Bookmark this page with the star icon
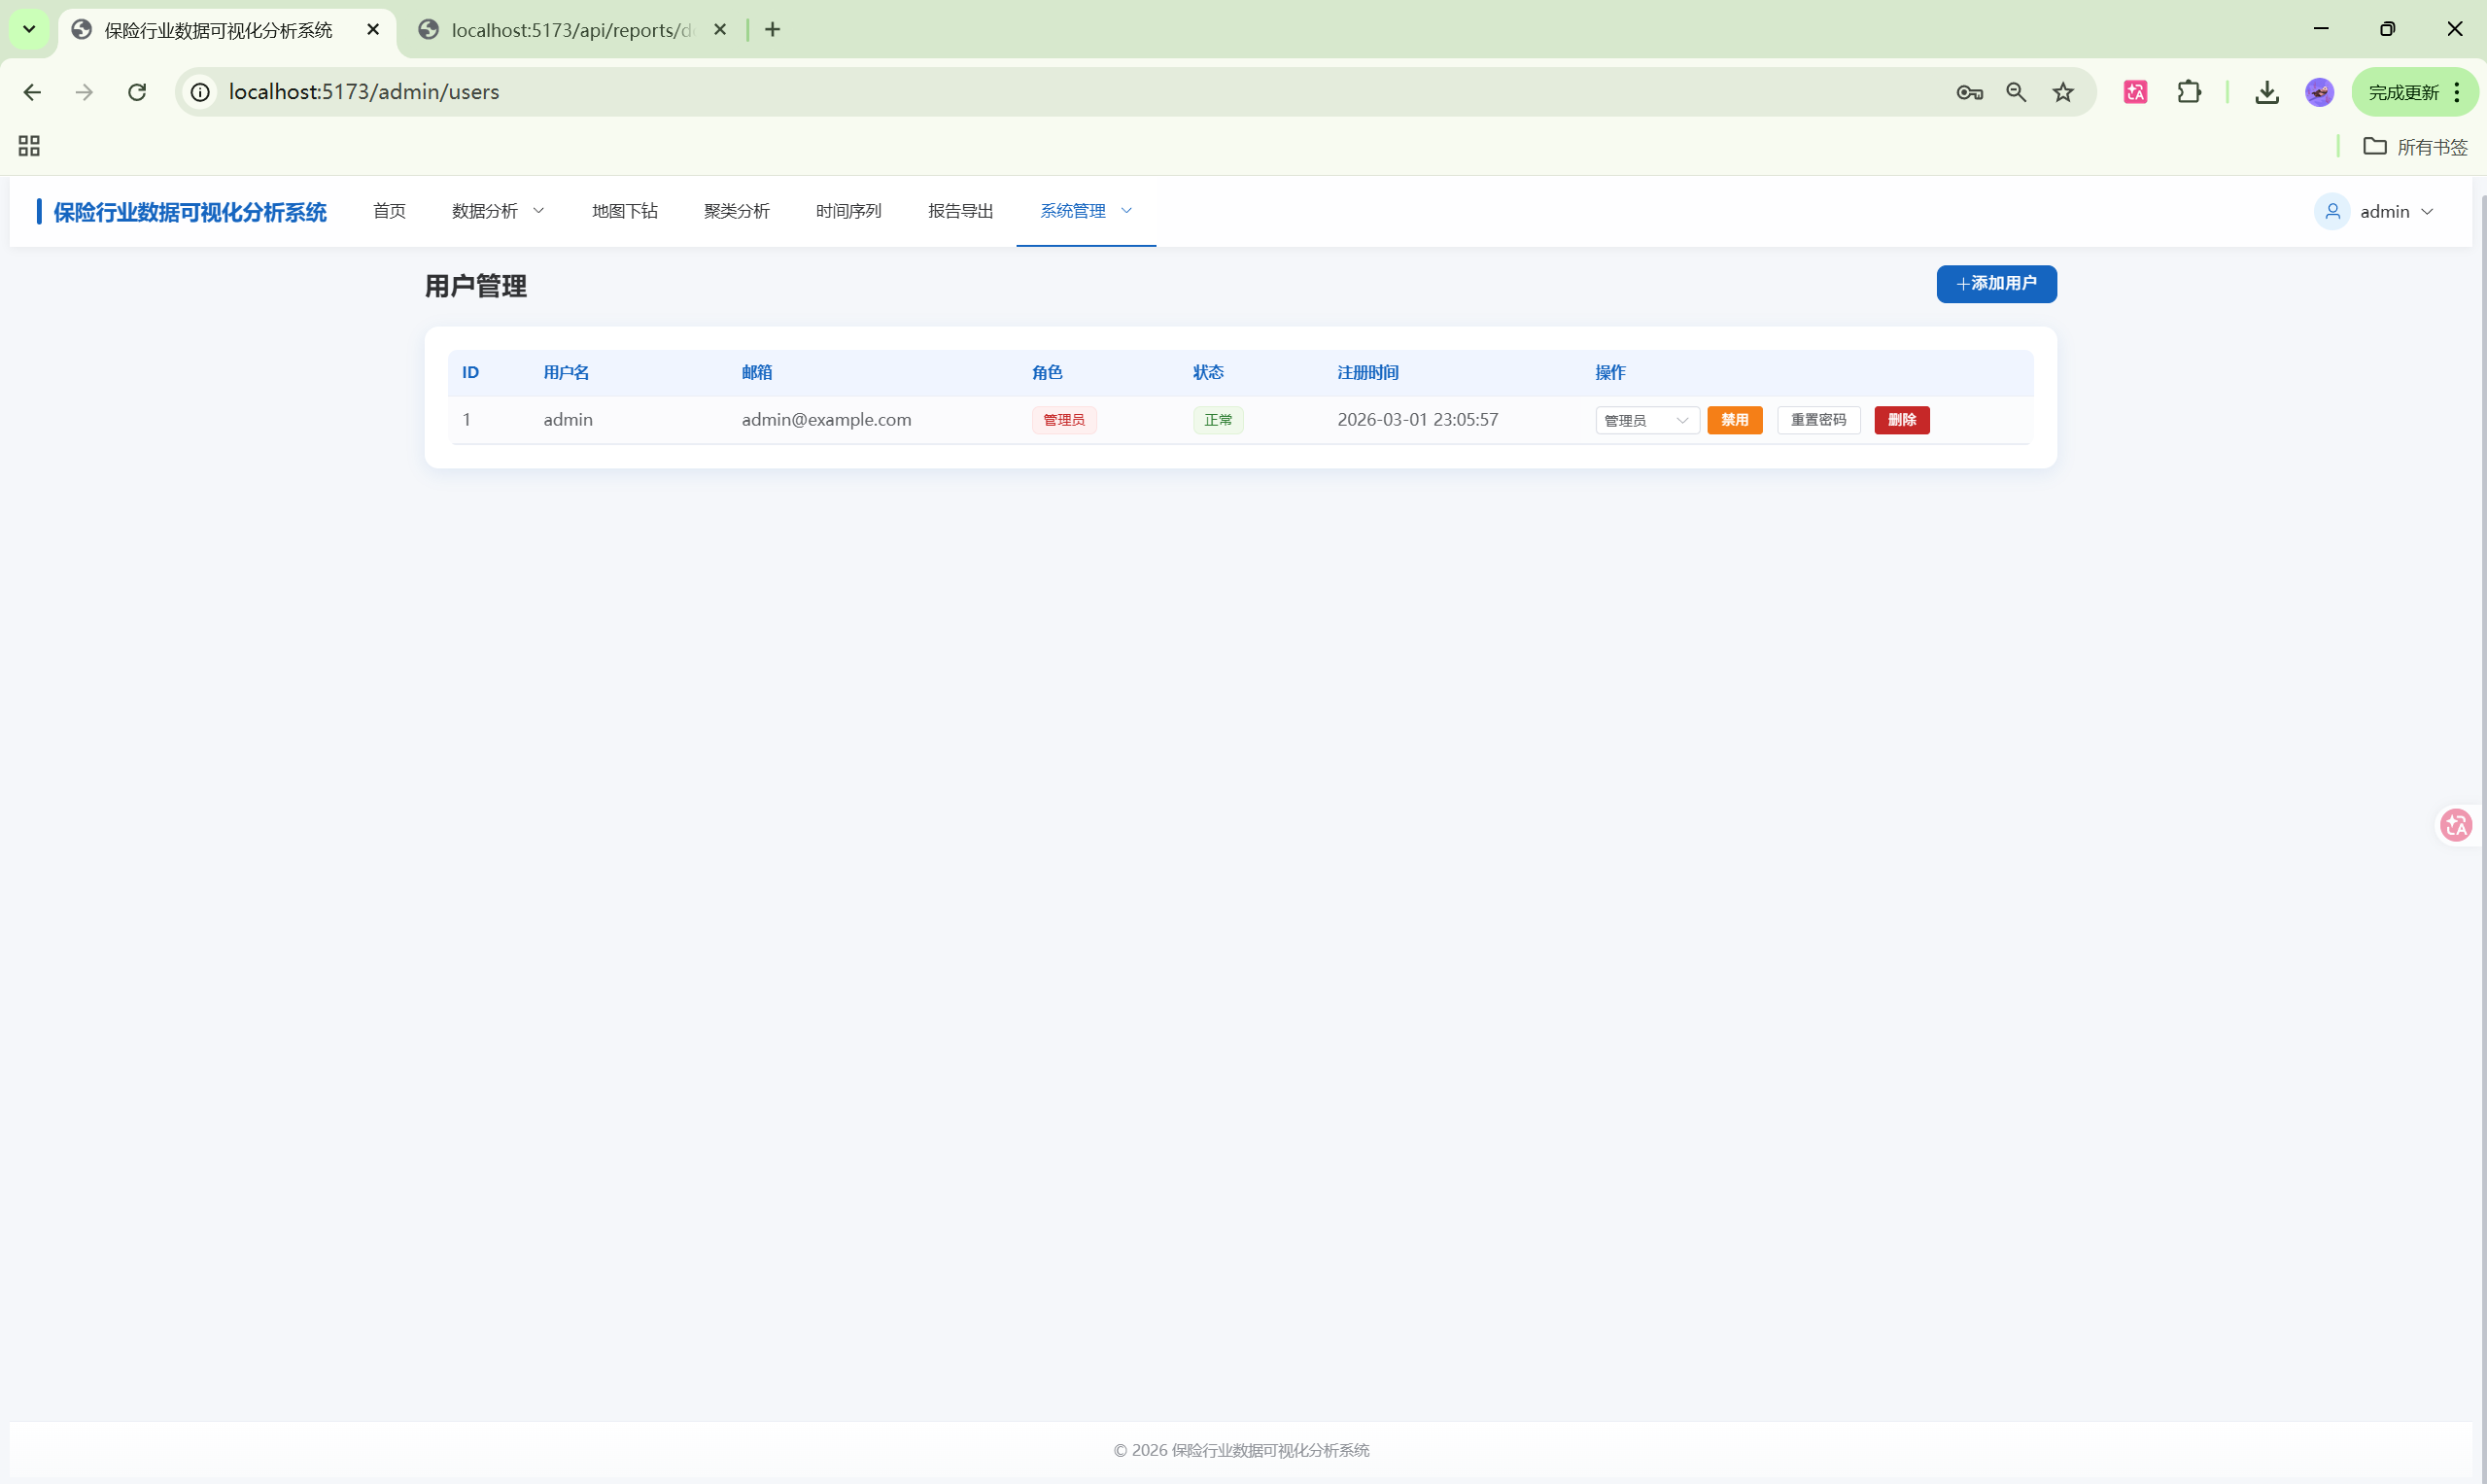 pyautogui.click(x=2063, y=92)
